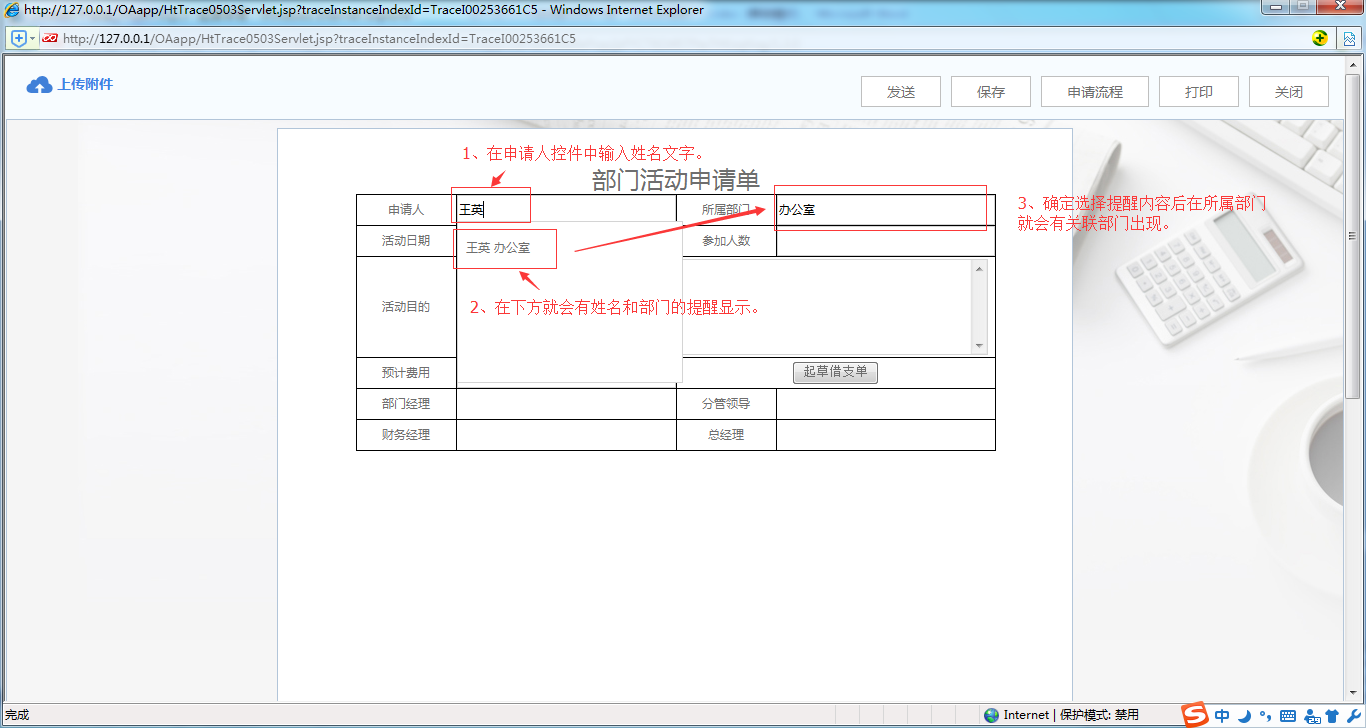Image resolution: width=1366 pixels, height=728 pixels.
Task: Select the 王英 办公室 autocomplete suggestion
Action: 498,248
